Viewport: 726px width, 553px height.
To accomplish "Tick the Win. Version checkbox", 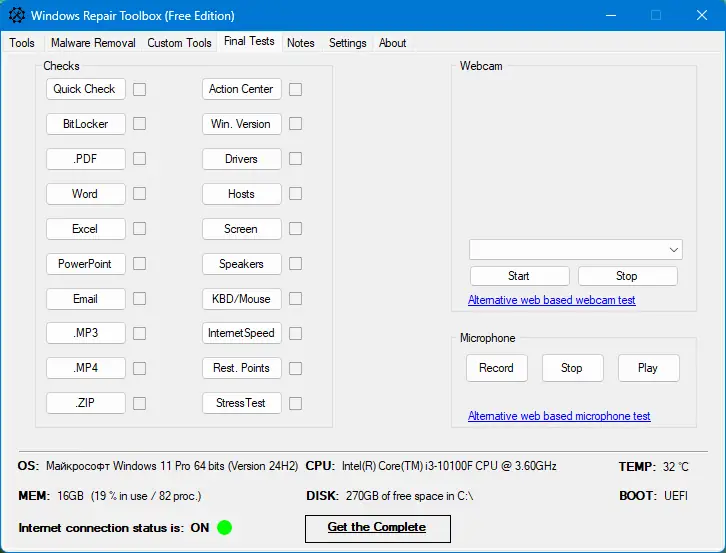I will (295, 124).
